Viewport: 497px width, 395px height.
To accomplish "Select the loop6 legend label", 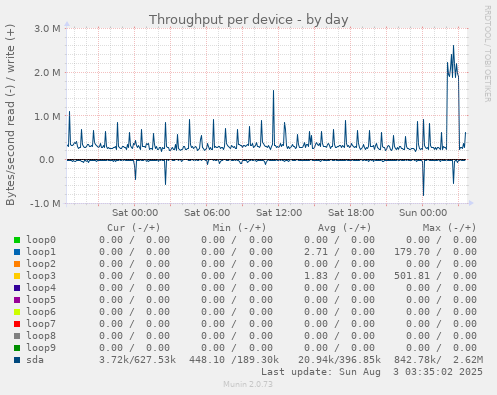I will [x=41, y=312].
